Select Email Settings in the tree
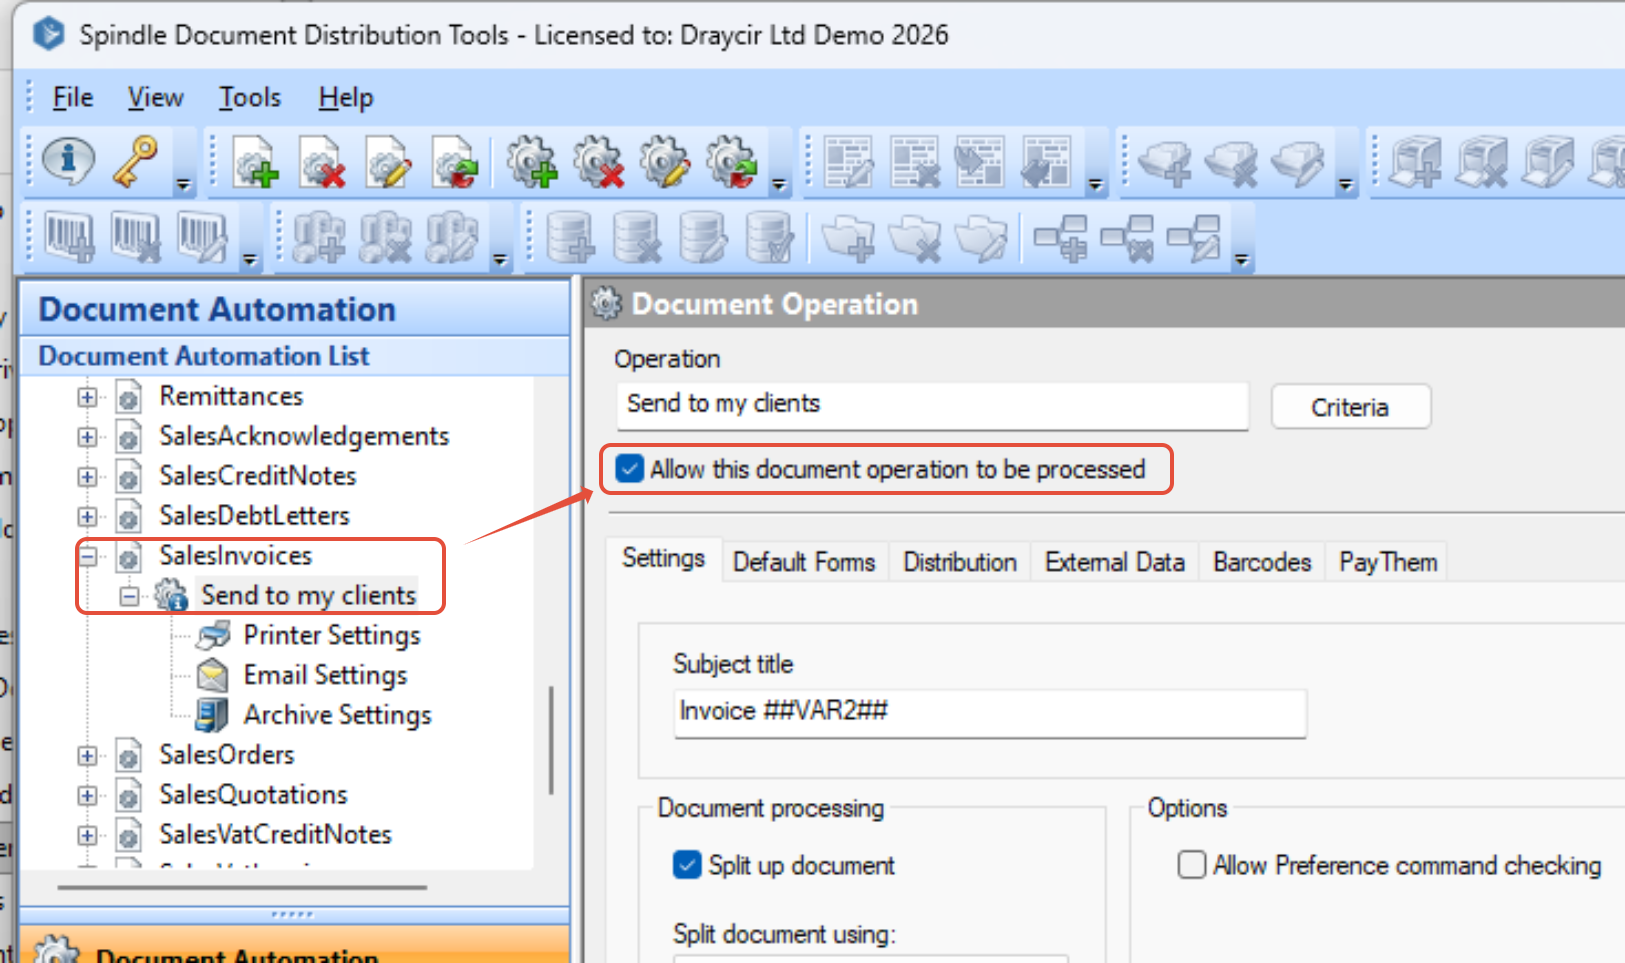This screenshot has height=963, width=1625. (x=326, y=675)
